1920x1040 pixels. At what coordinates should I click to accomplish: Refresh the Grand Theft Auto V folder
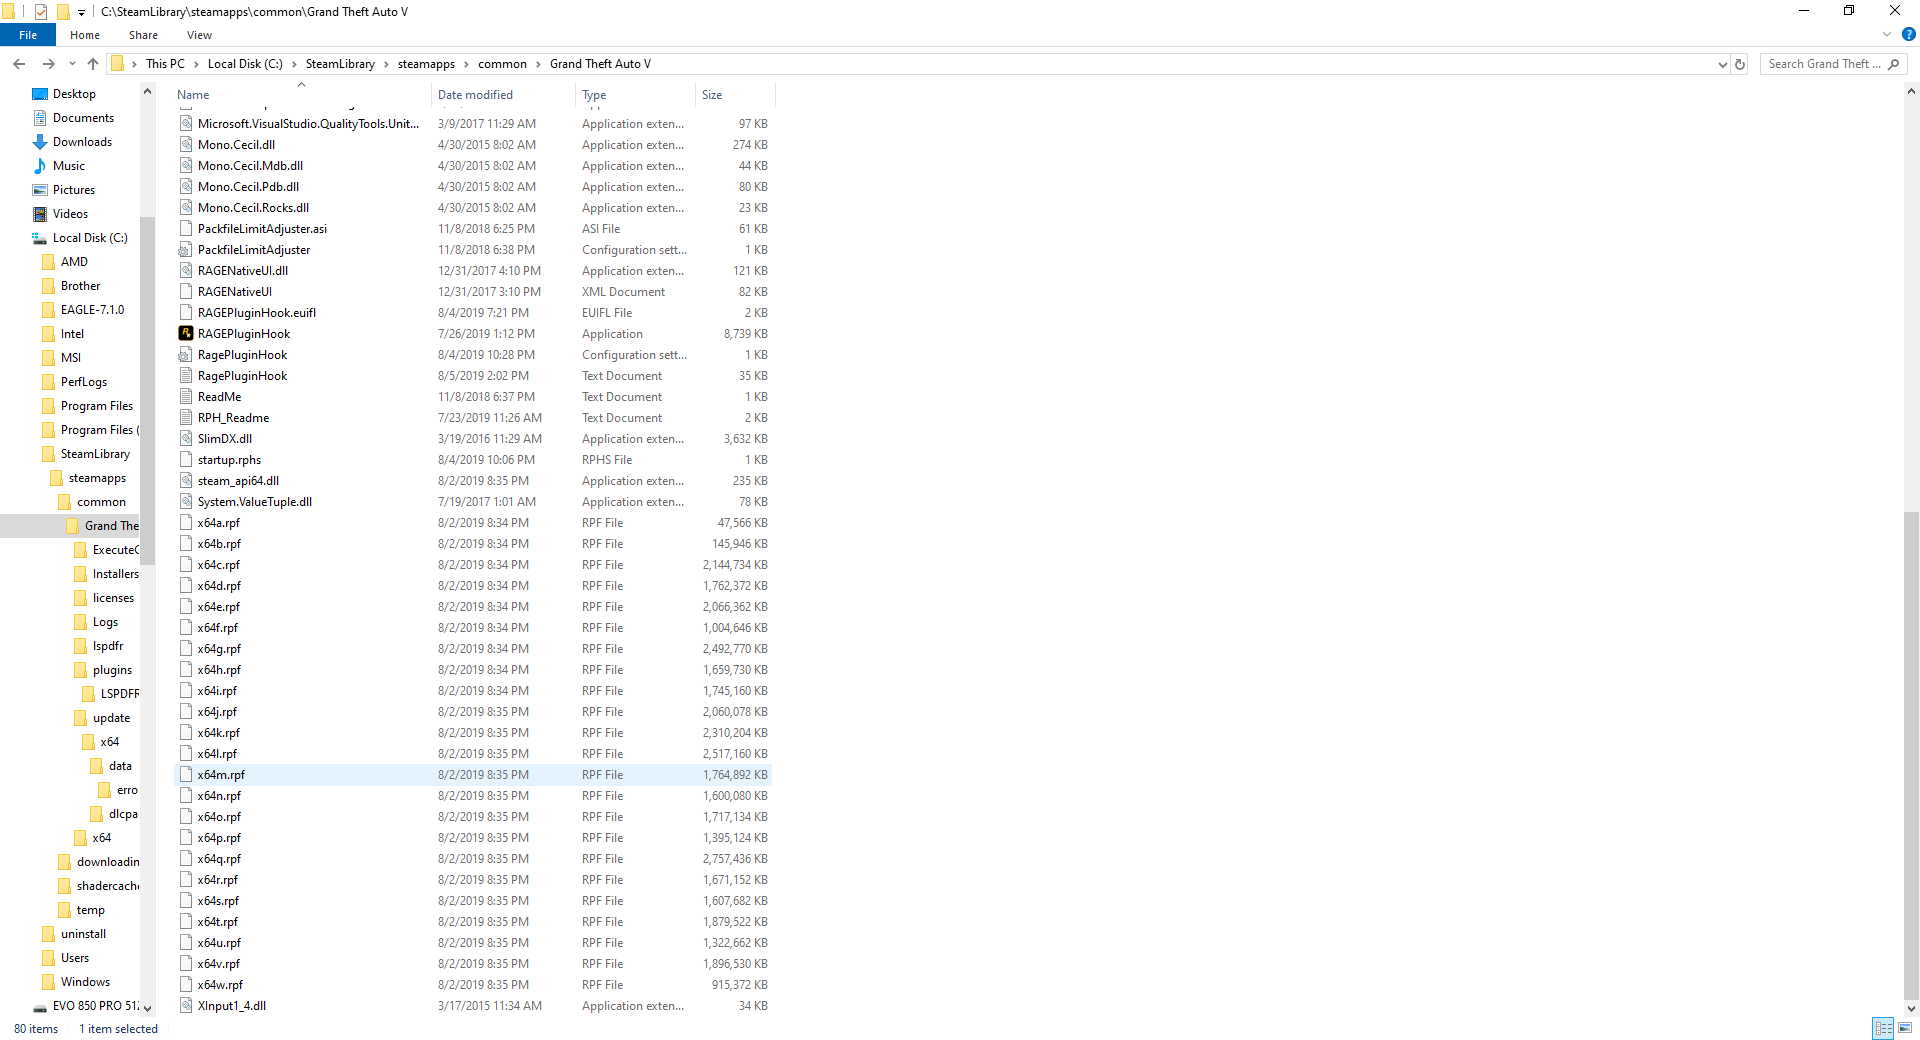click(x=1740, y=64)
